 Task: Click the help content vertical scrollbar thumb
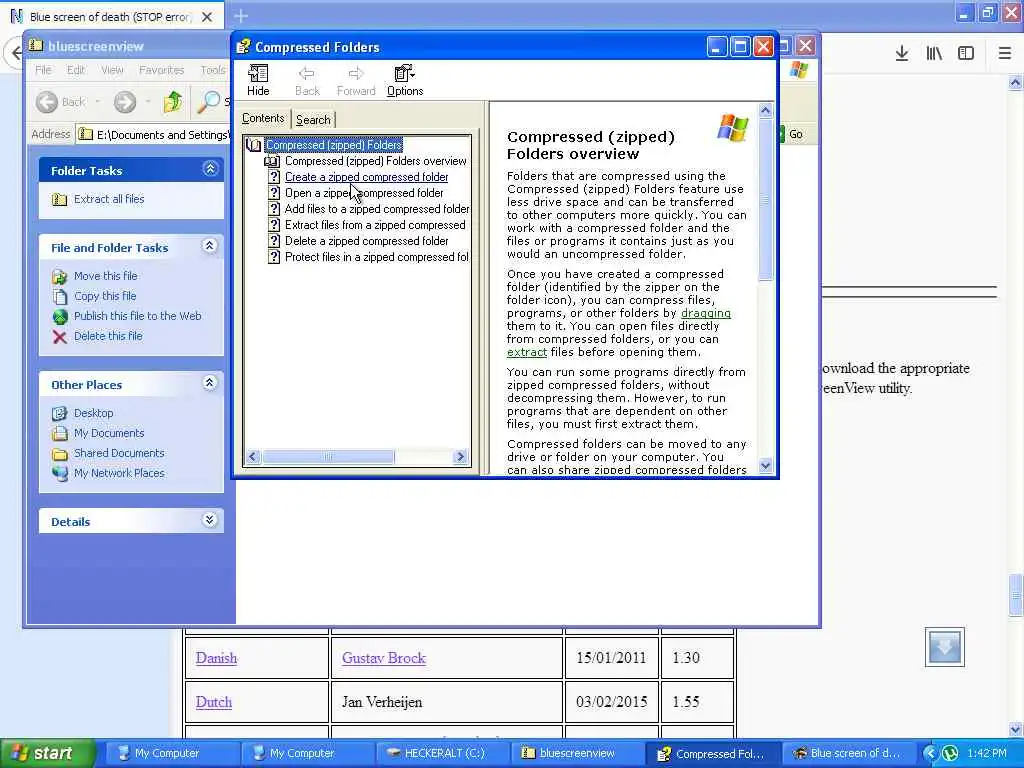765,201
